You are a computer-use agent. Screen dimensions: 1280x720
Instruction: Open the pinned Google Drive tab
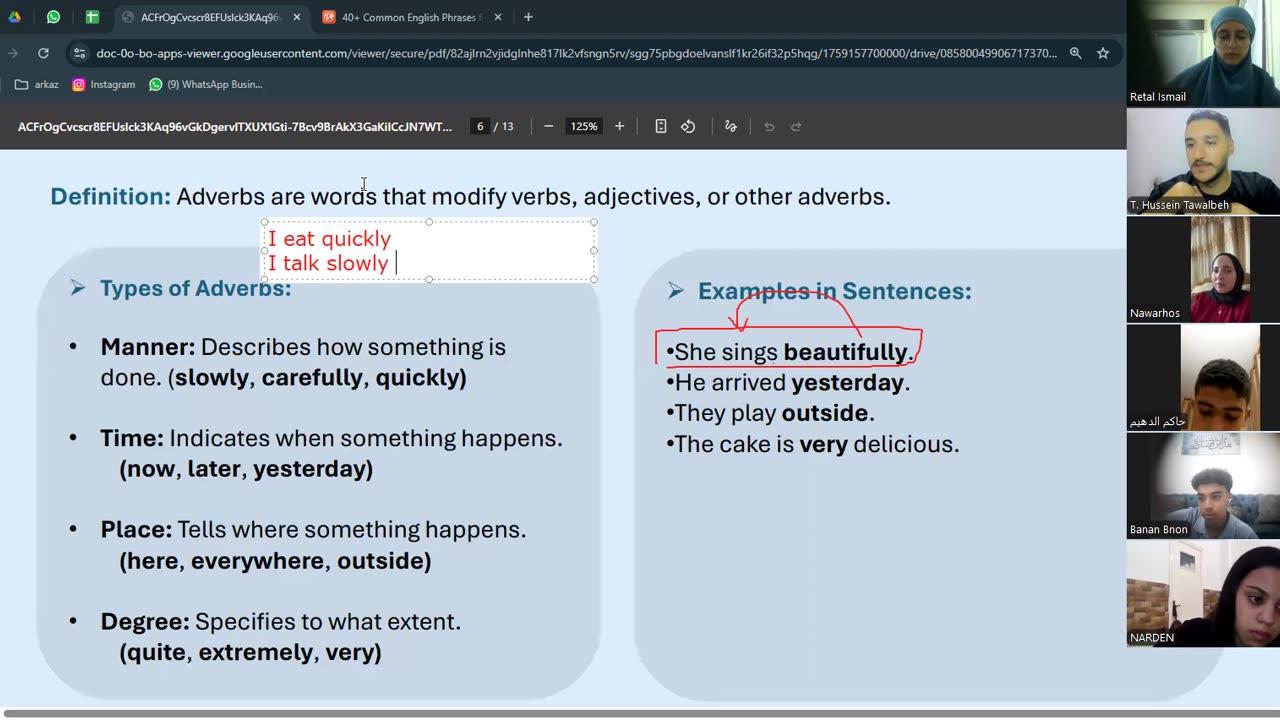point(15,17)
